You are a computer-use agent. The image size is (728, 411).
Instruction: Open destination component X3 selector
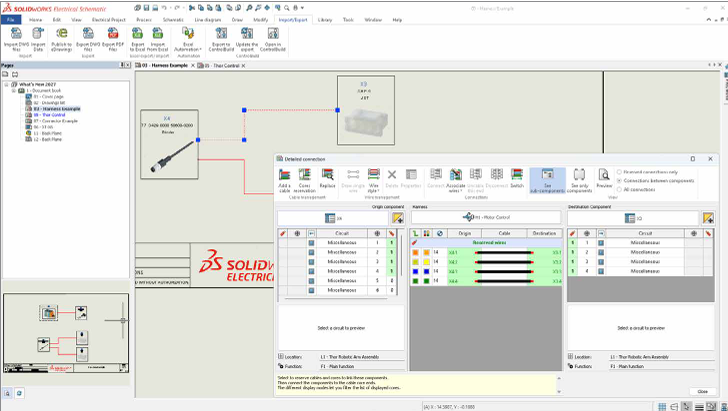pyautogui.click(x=633, y=218)
